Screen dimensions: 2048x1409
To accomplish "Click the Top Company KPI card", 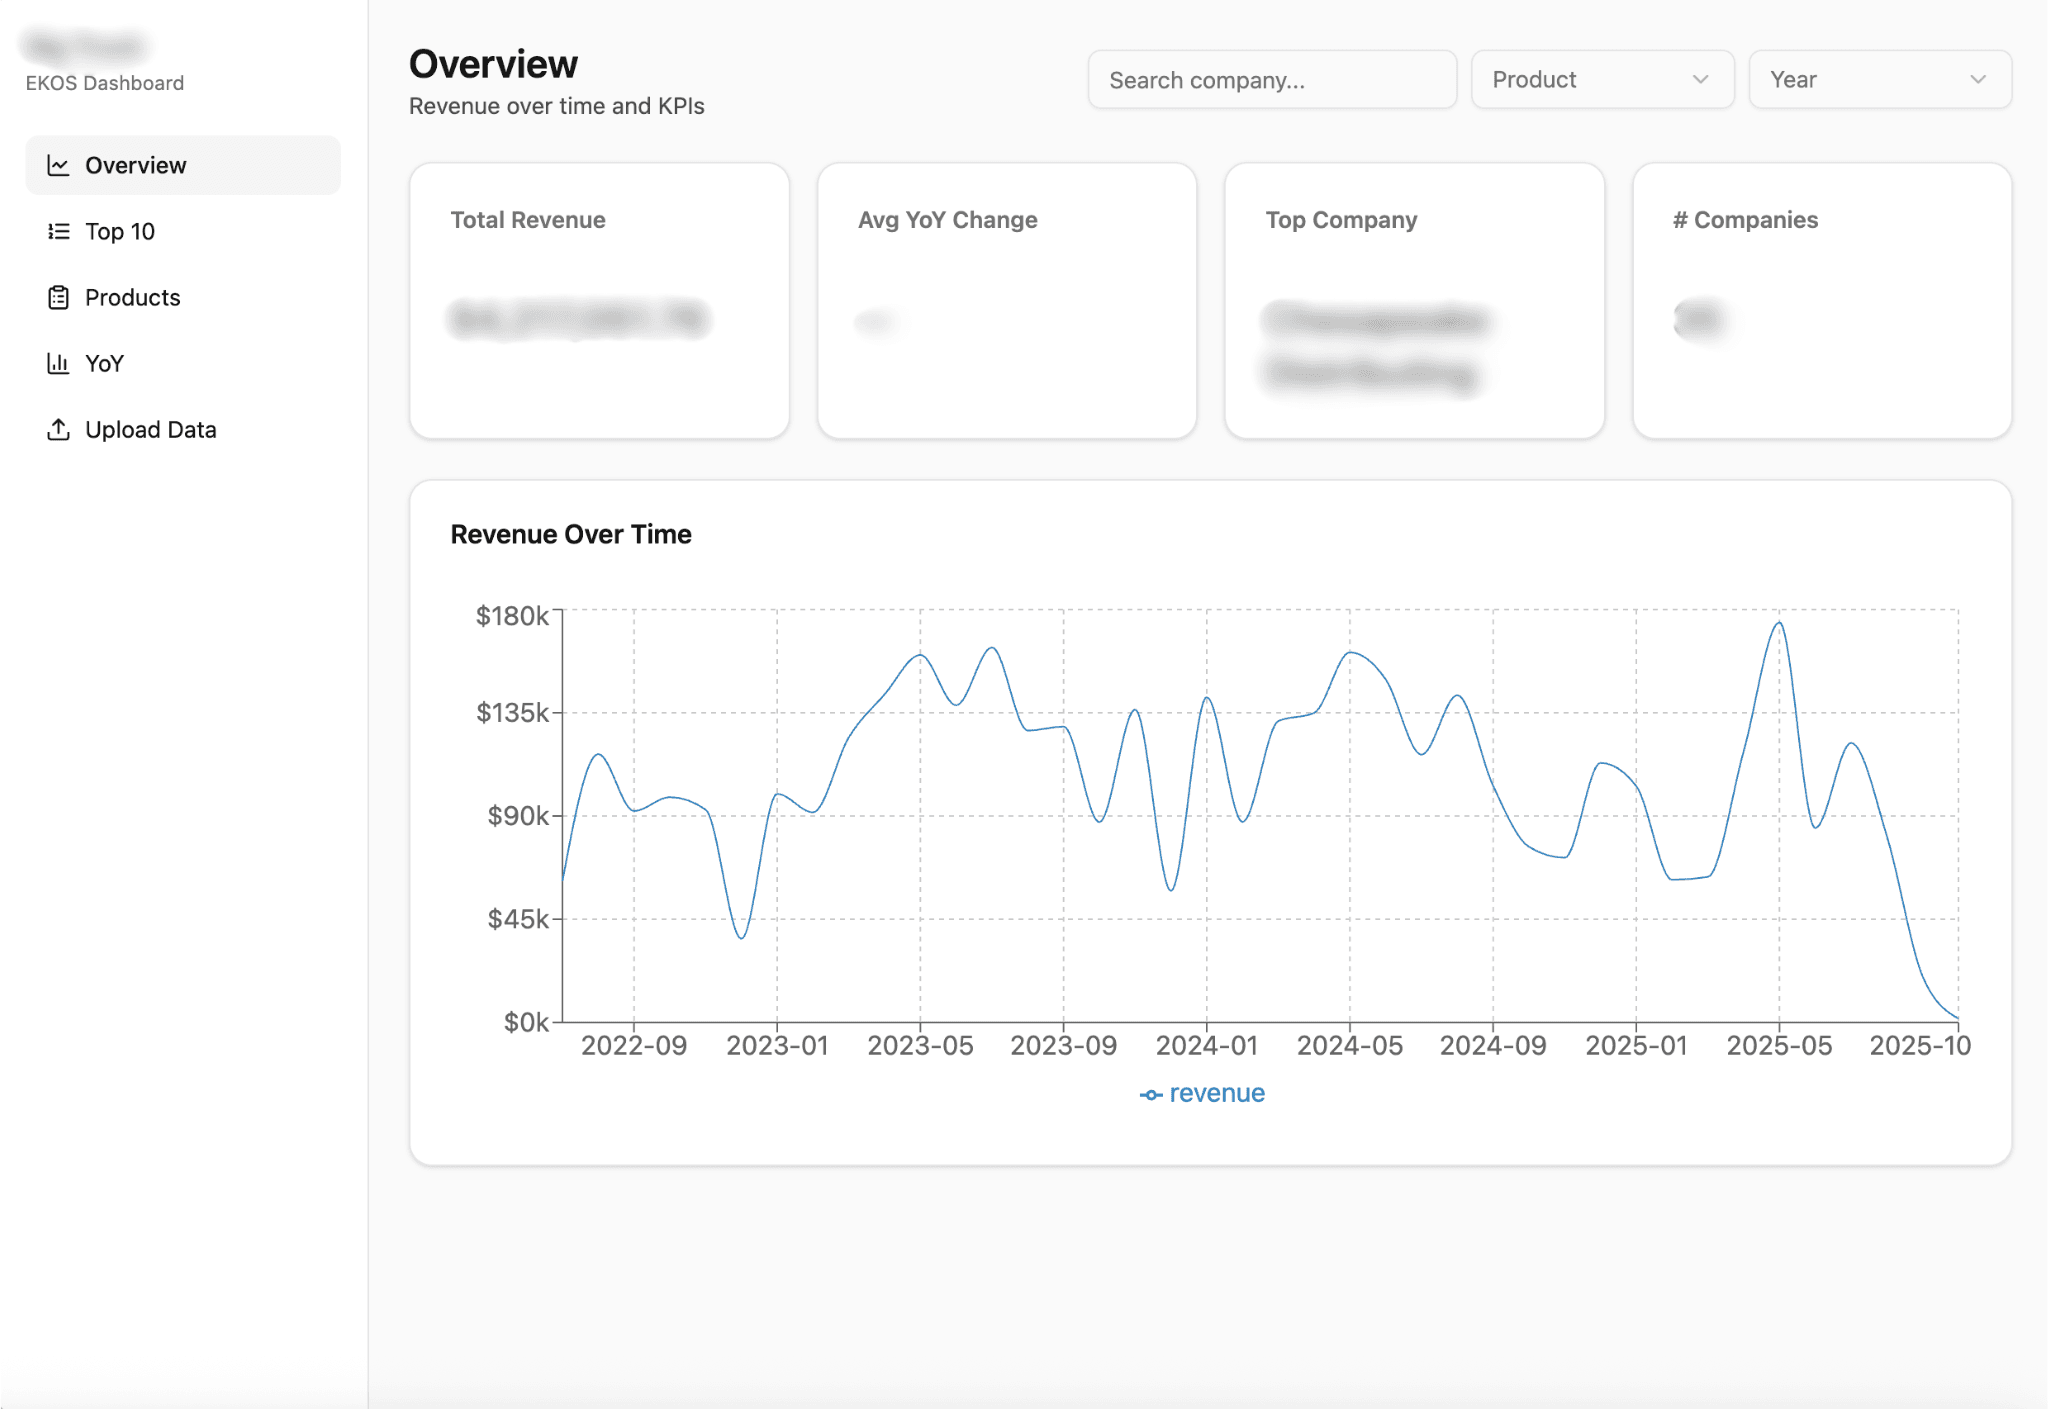I will coord(1413,299).
